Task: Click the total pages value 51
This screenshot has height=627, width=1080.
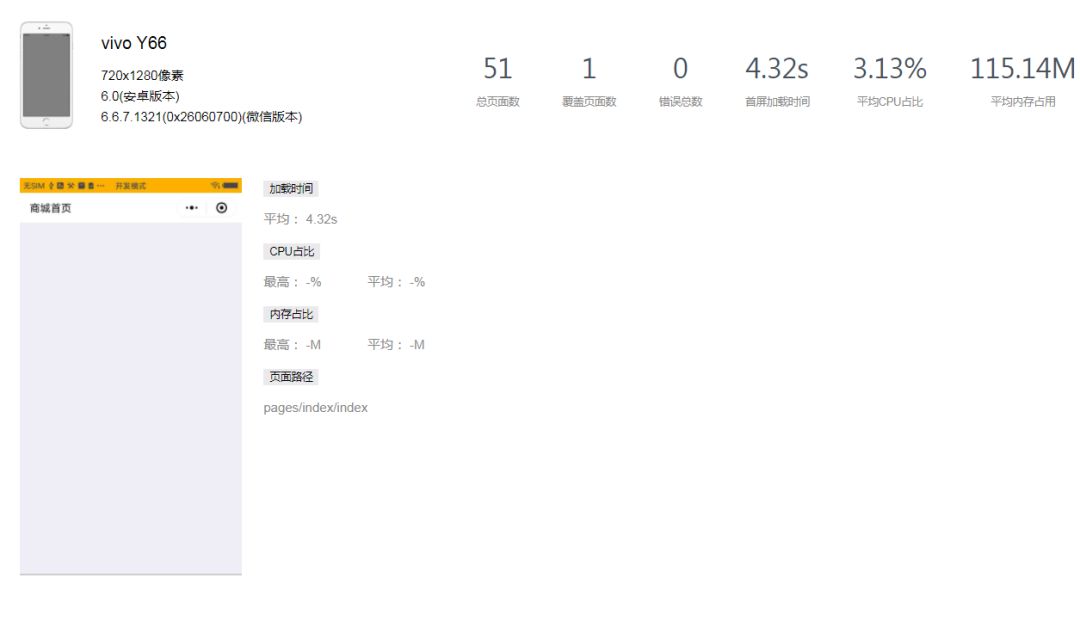Action: click(x=497, y=68)
